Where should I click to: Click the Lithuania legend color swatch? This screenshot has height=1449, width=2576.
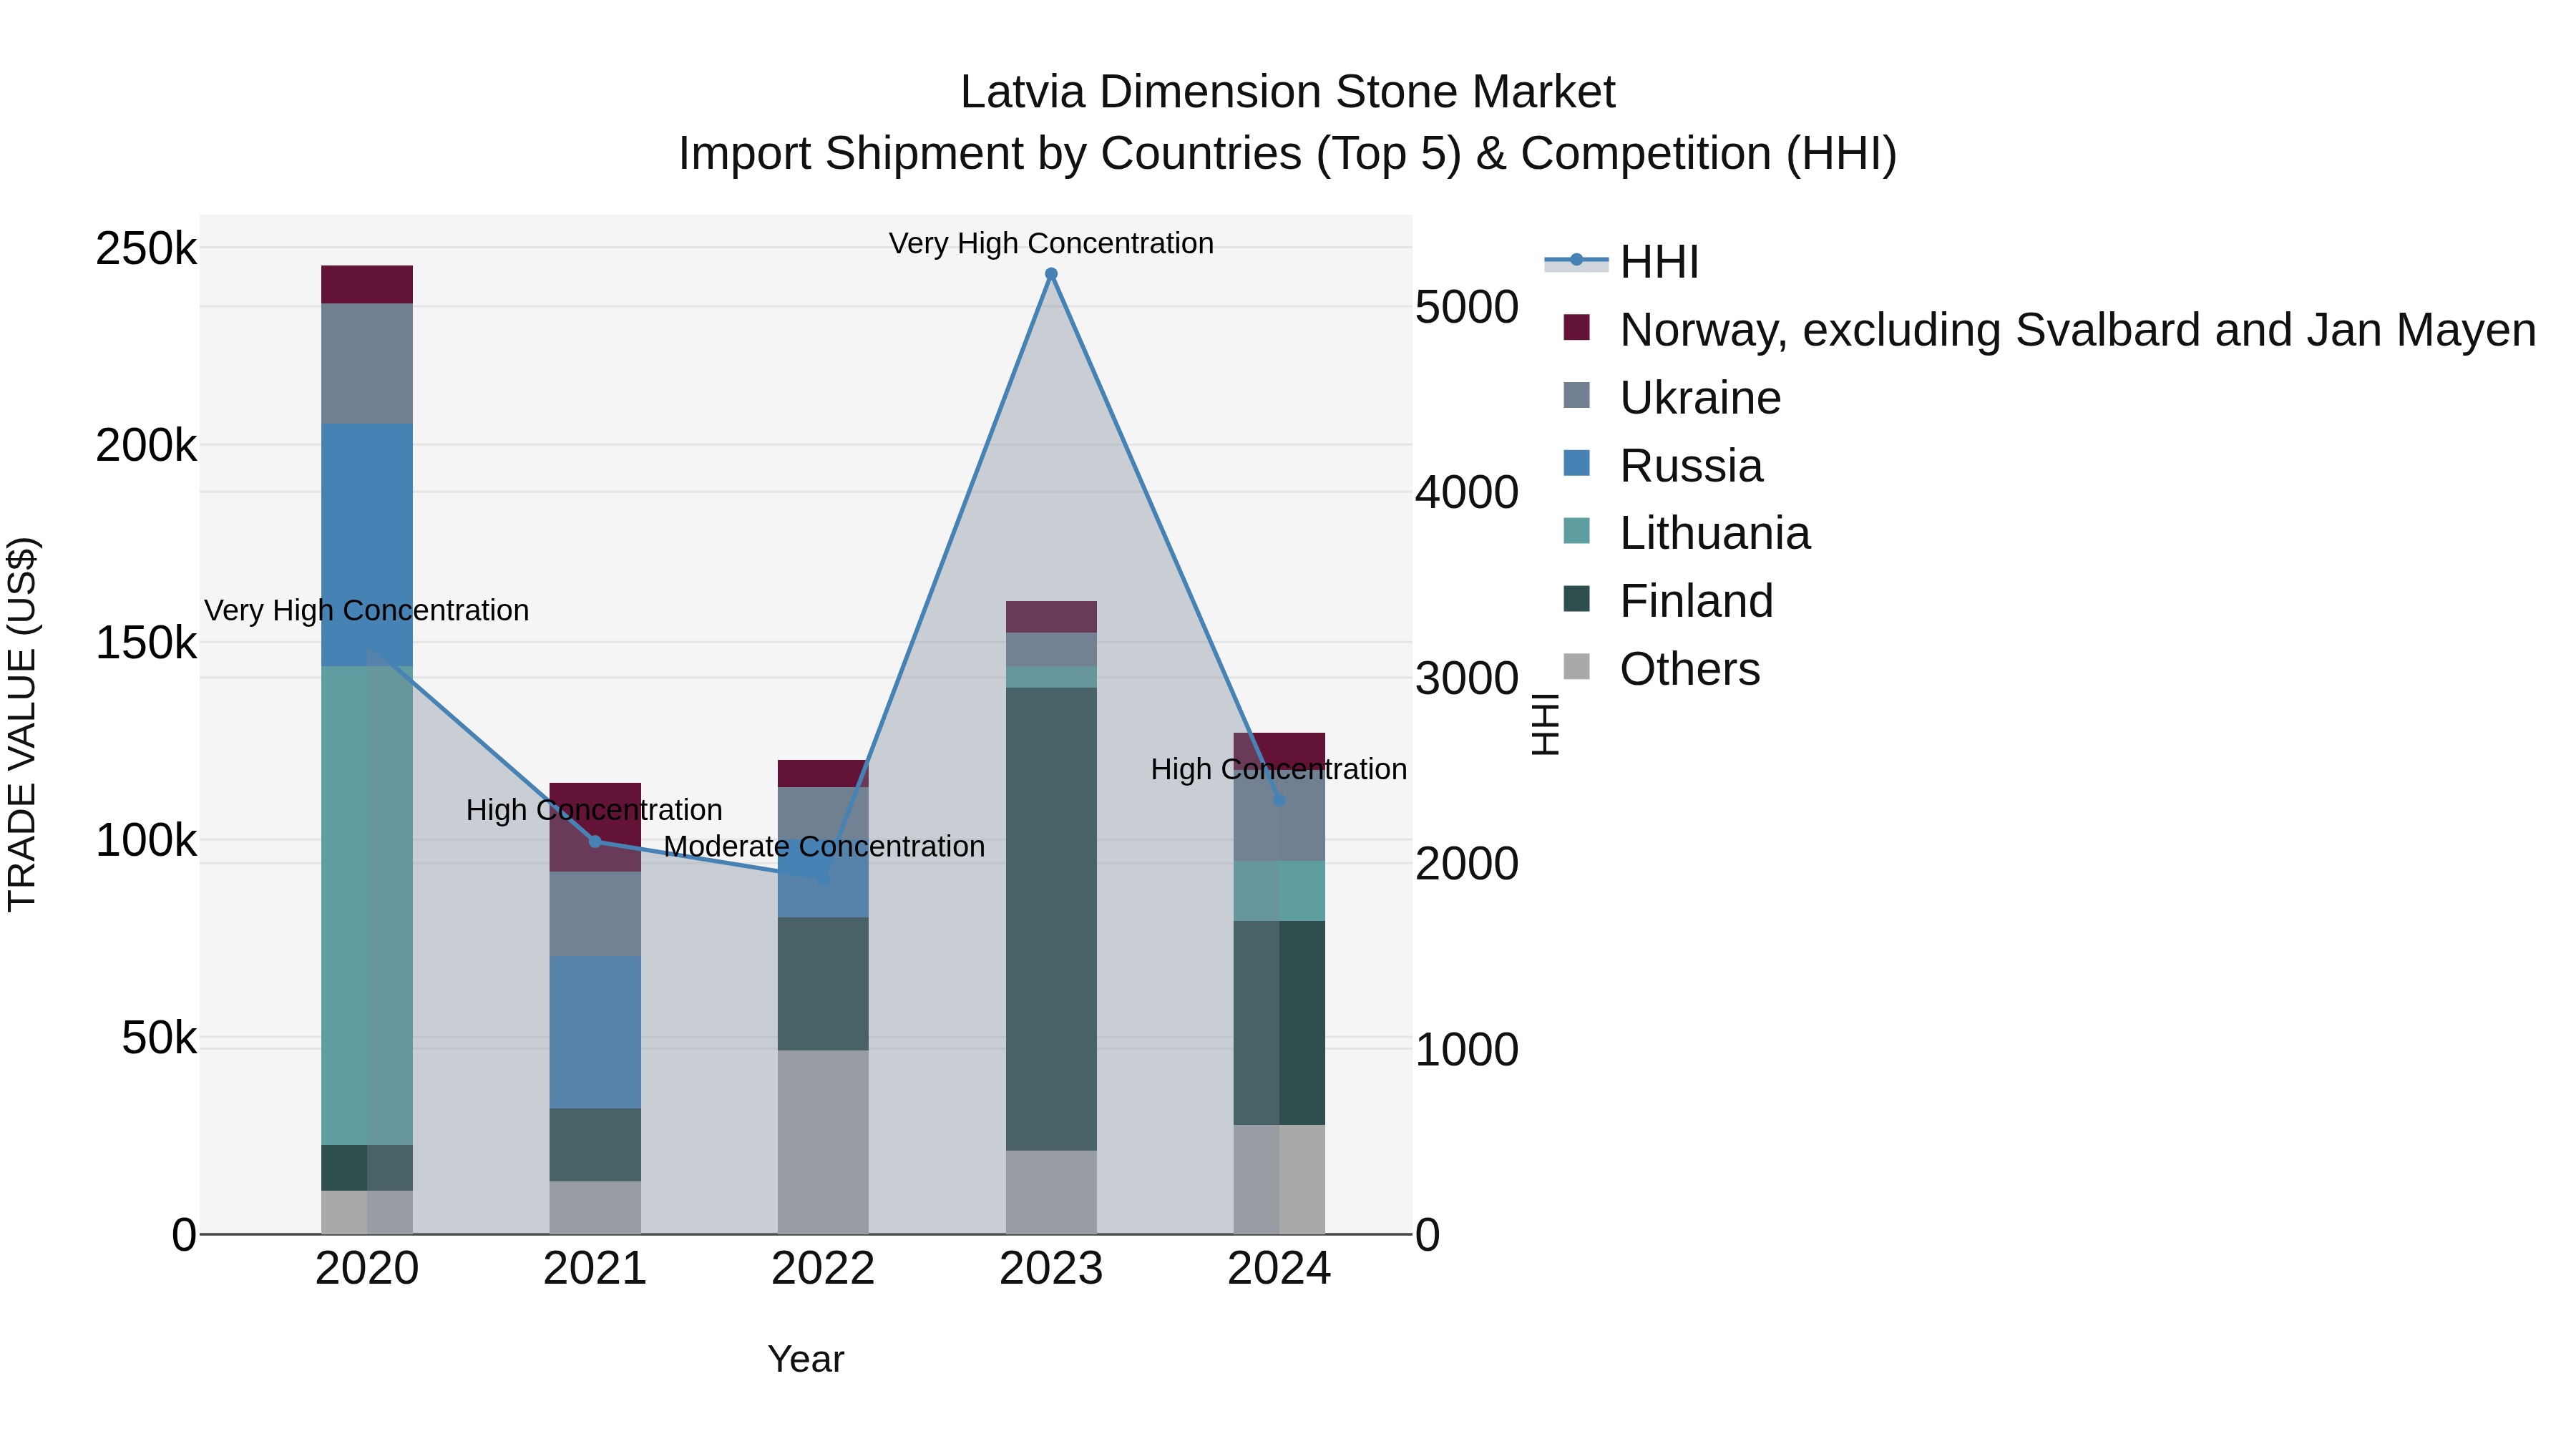click(1576, 532)
